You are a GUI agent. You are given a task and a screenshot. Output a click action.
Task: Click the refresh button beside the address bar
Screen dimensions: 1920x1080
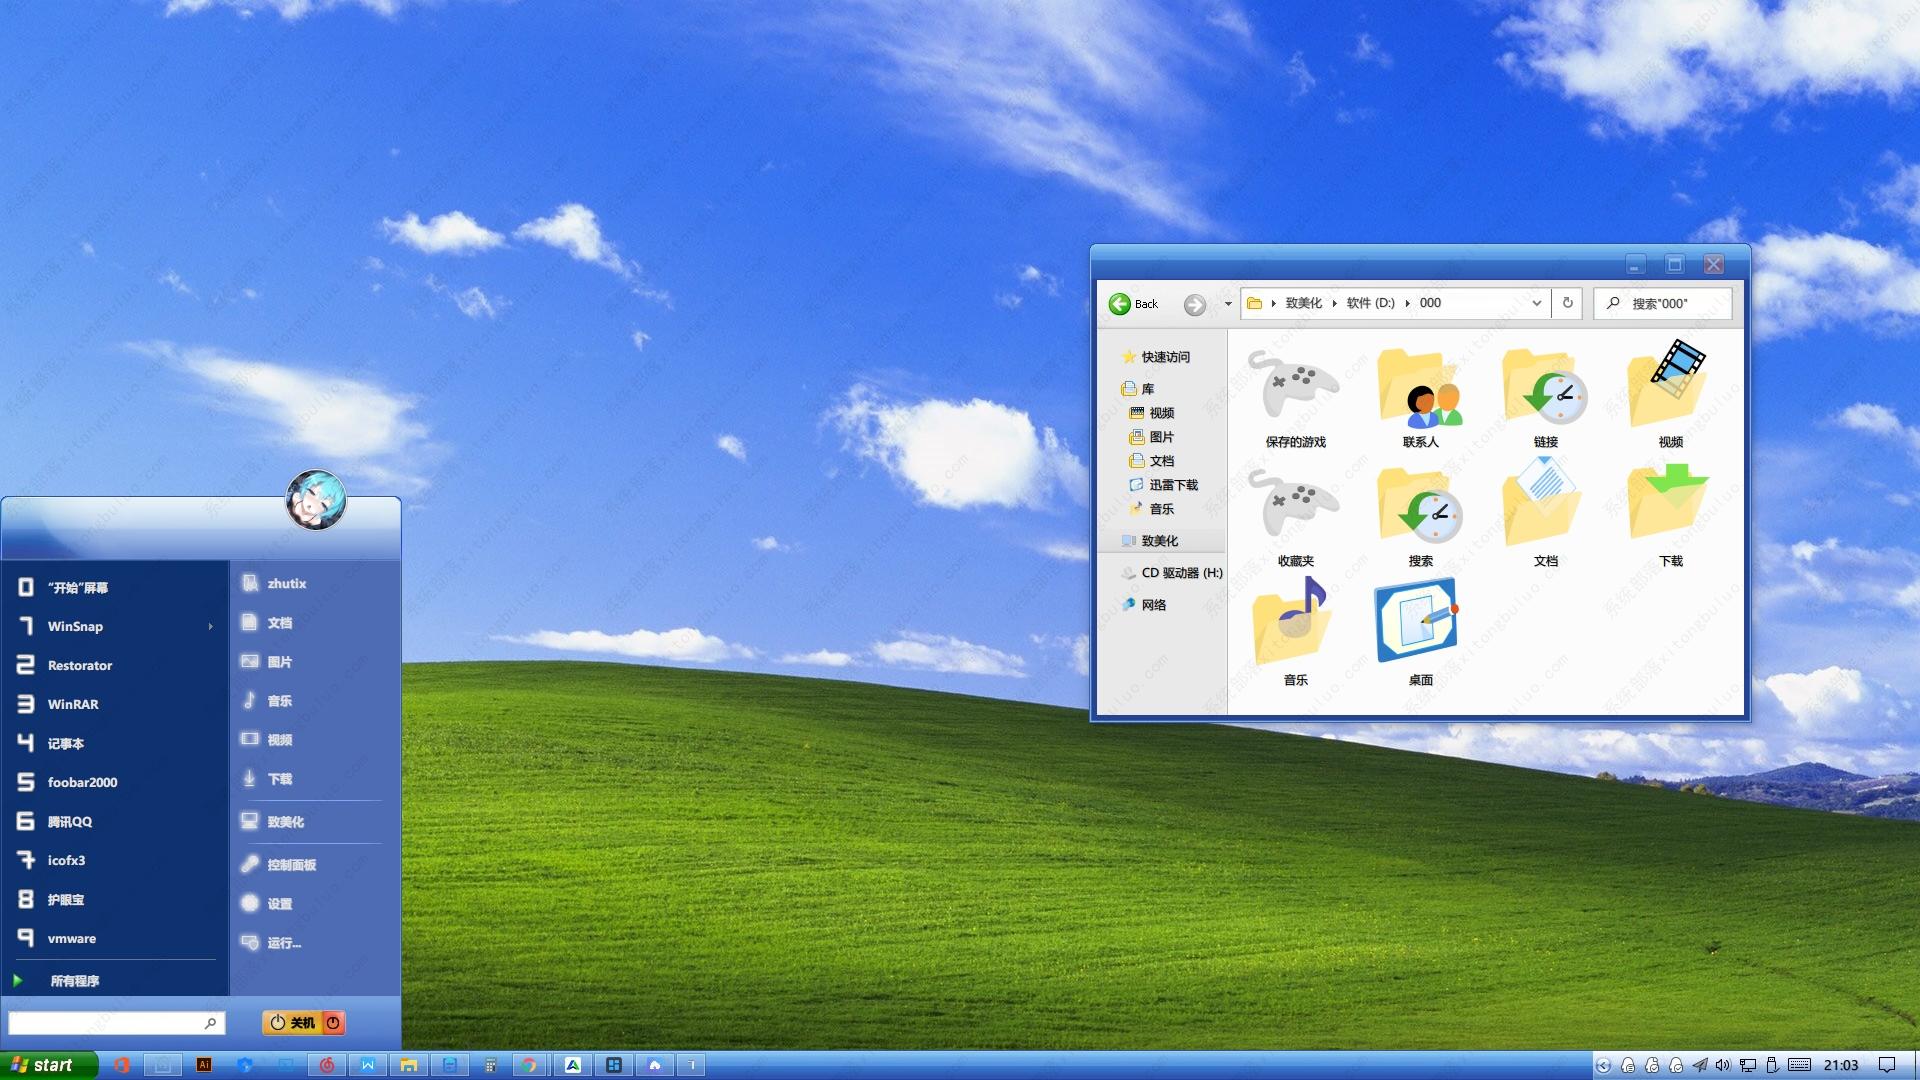pyautogui.click(x=1567, y=303)
